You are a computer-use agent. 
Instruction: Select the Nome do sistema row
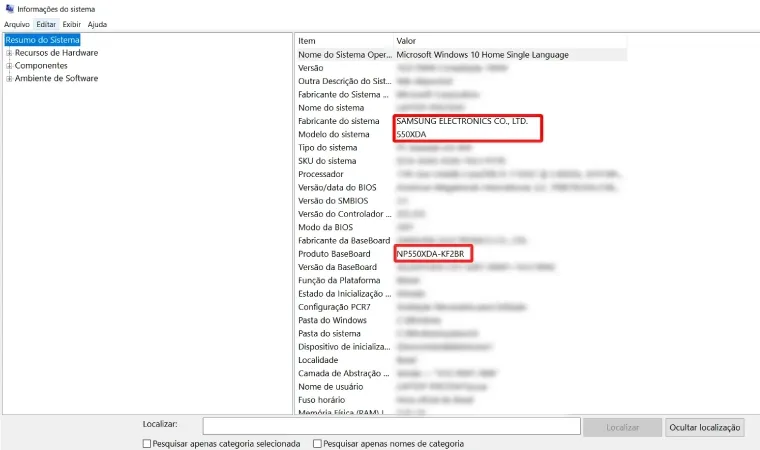coord(461,108)
